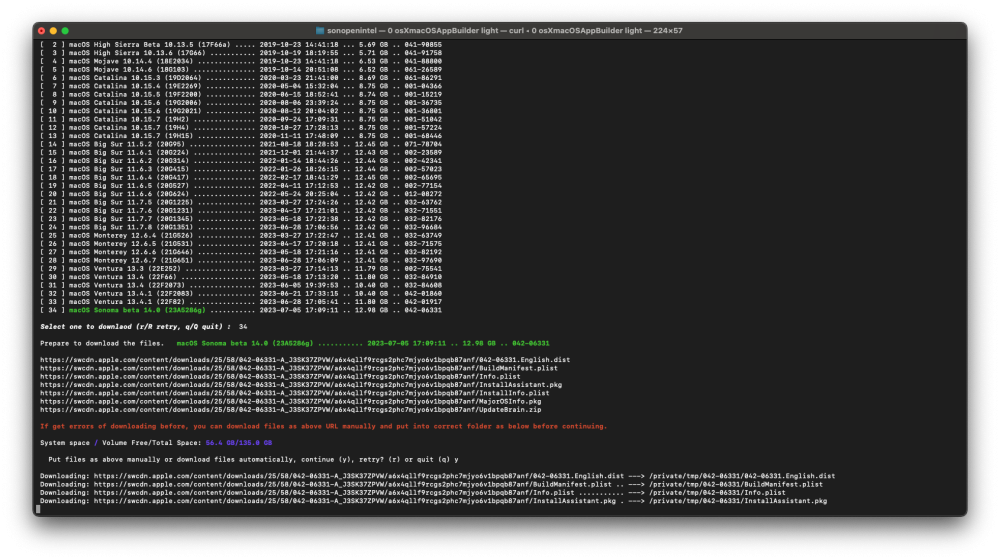Click row 'macOS Catalina 10.15.6 (19G2021)'
This screenshot has width=1000, height=560.
point(241,111)
